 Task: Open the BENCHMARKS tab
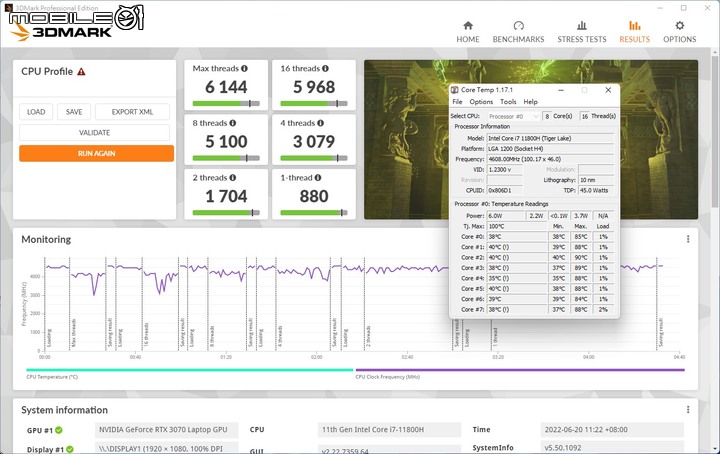point(518,32)
